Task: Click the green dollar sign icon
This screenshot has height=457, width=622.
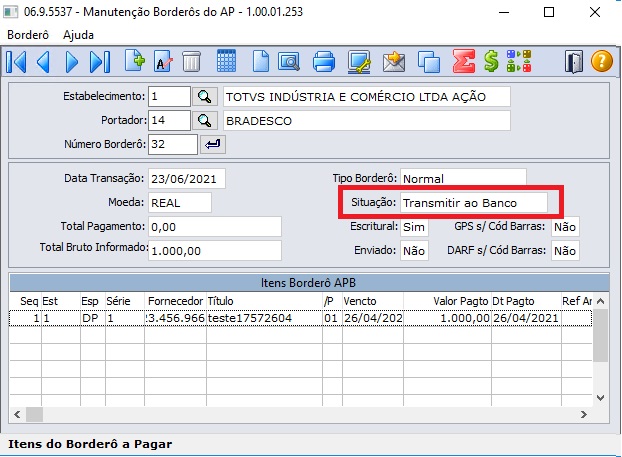Action: [x=491, y=61]
